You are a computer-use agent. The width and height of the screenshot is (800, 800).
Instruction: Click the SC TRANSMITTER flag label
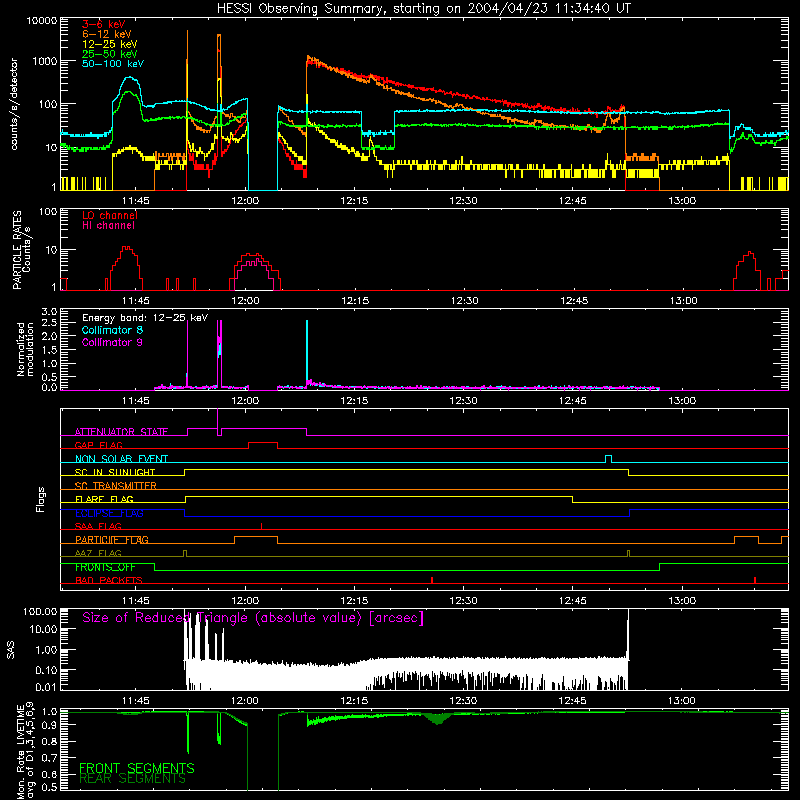[116, 485]
